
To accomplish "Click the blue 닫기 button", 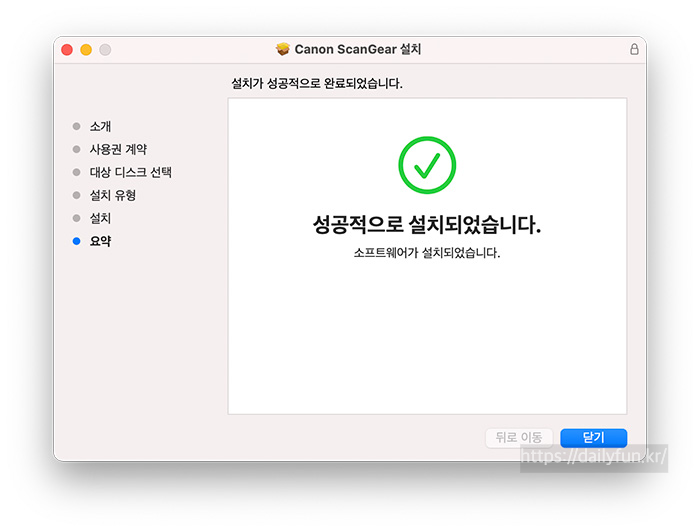I will click(593, 437).
